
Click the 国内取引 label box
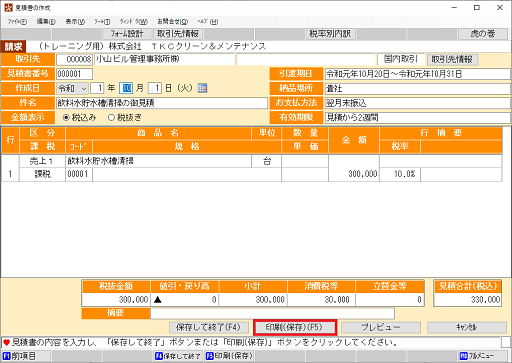click(401, 60)
